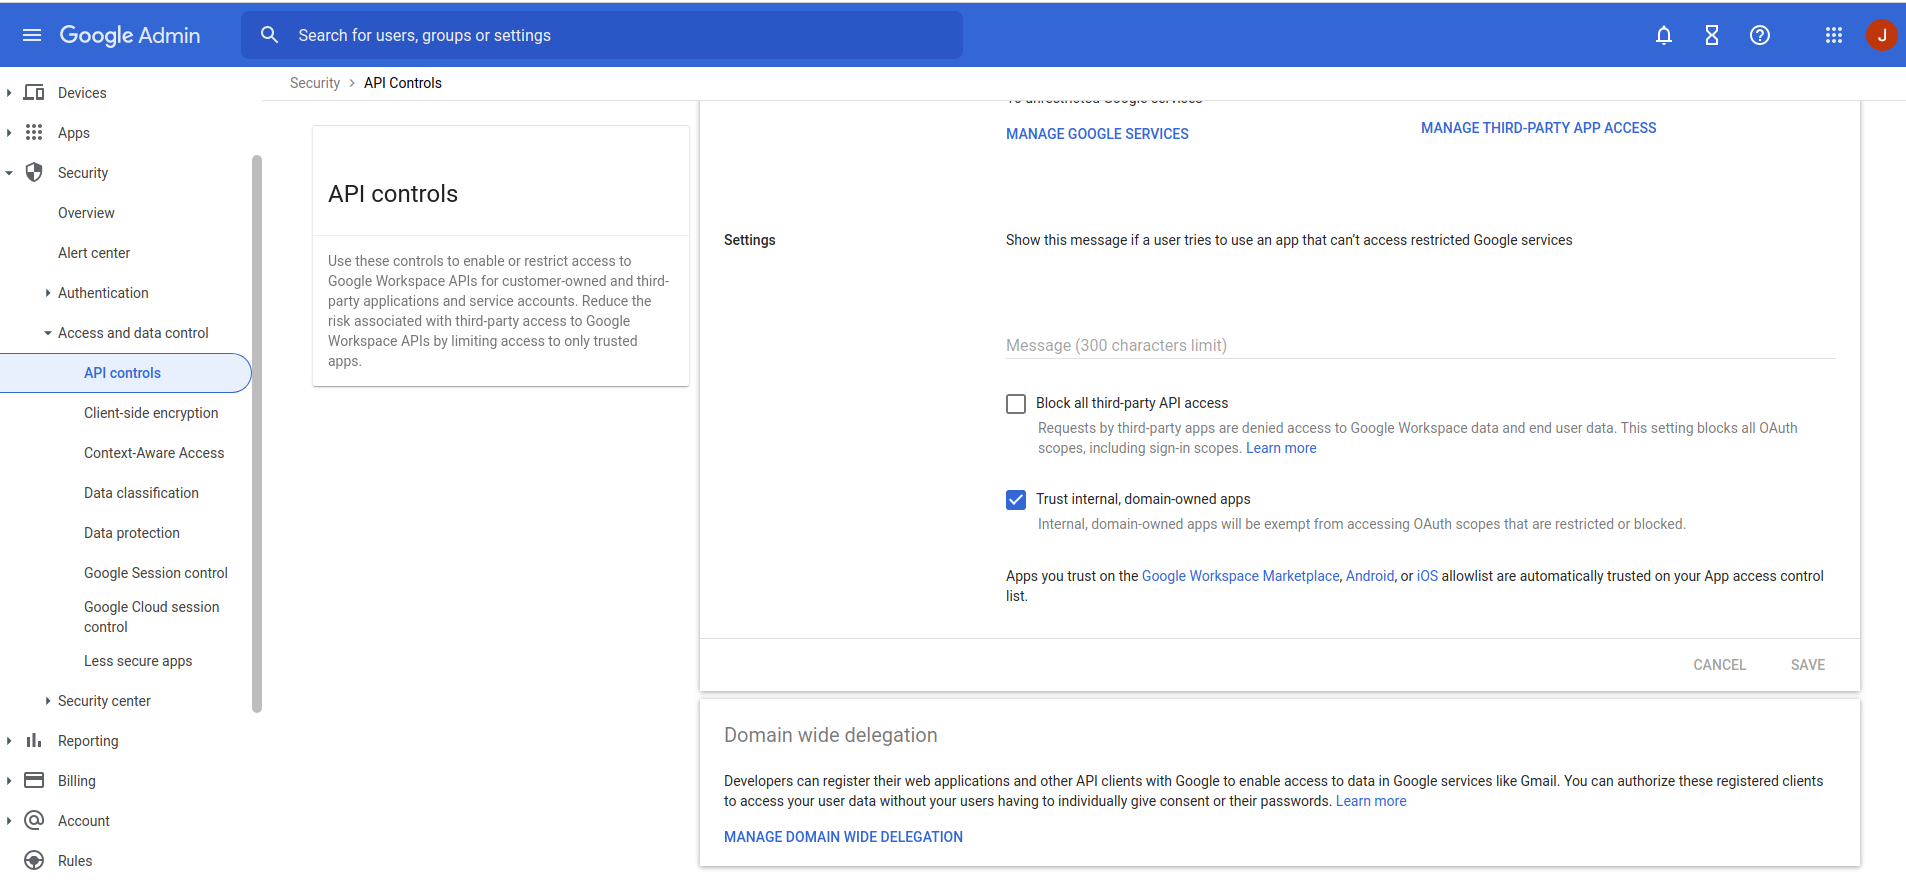This screenshot has height=884, width=1906.
Task: Open the notifications bell
Action: click(1664, 35)
